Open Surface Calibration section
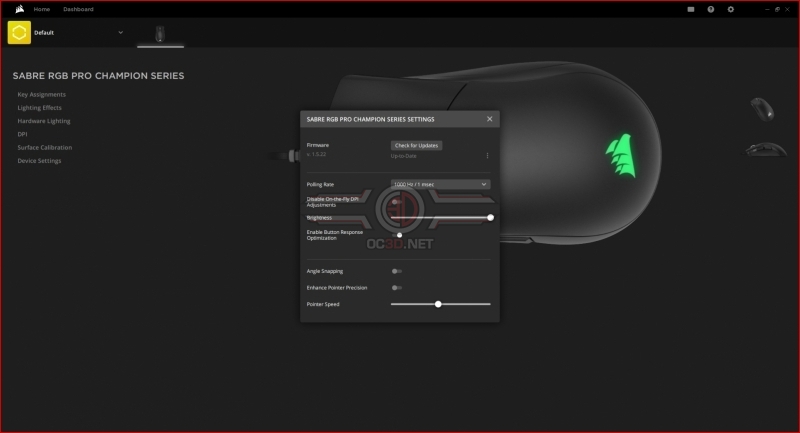Viewport: 800px width, 433px height. click(44, 147)
